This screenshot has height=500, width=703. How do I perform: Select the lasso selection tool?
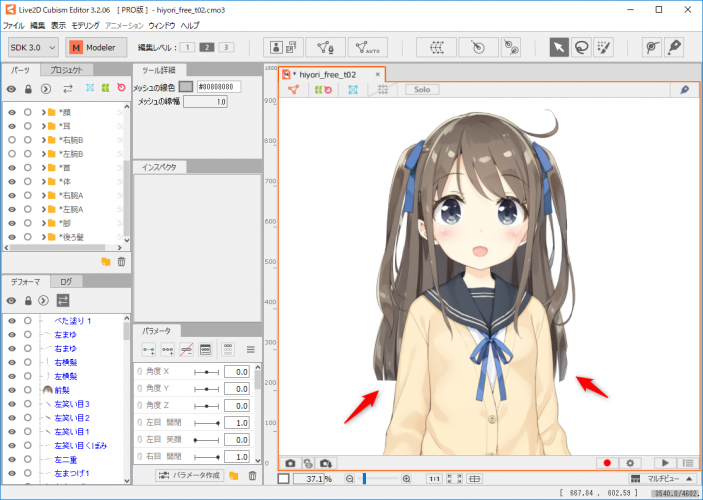[x=580, y=46]
